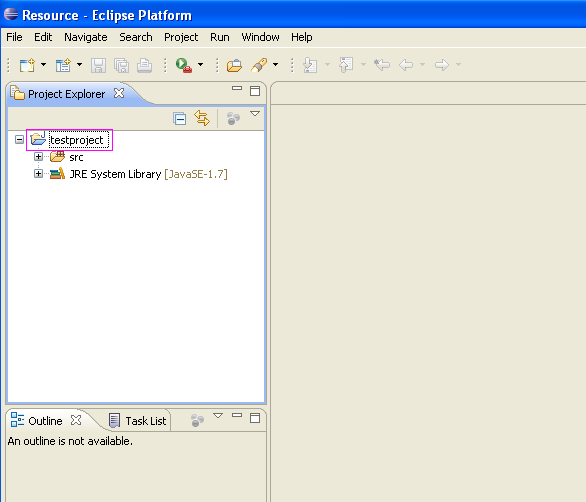The height and width of the screenshot is (502, 586).
Task: Open the Help menu
Action: (x=302, y=37)
